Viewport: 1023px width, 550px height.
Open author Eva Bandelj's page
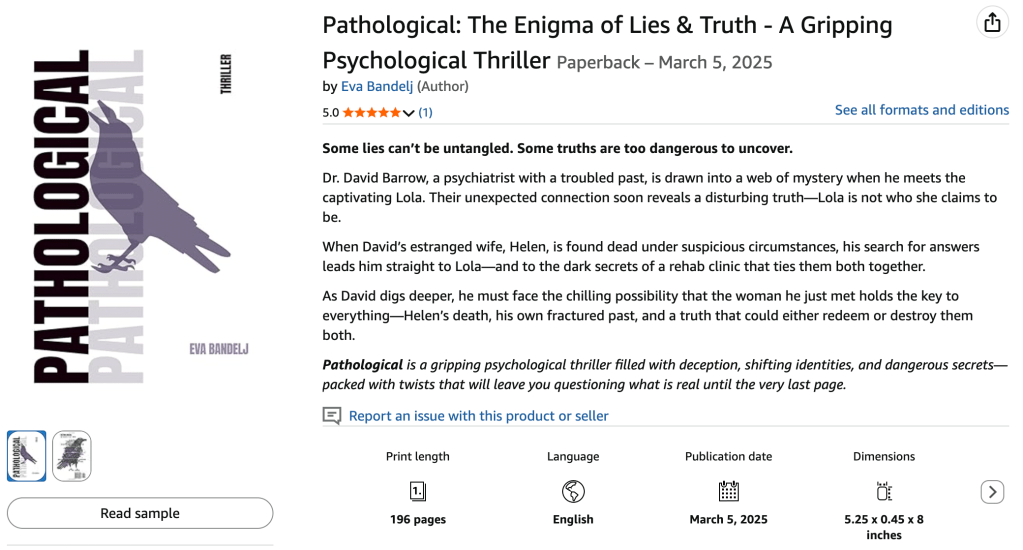(377, 87)
